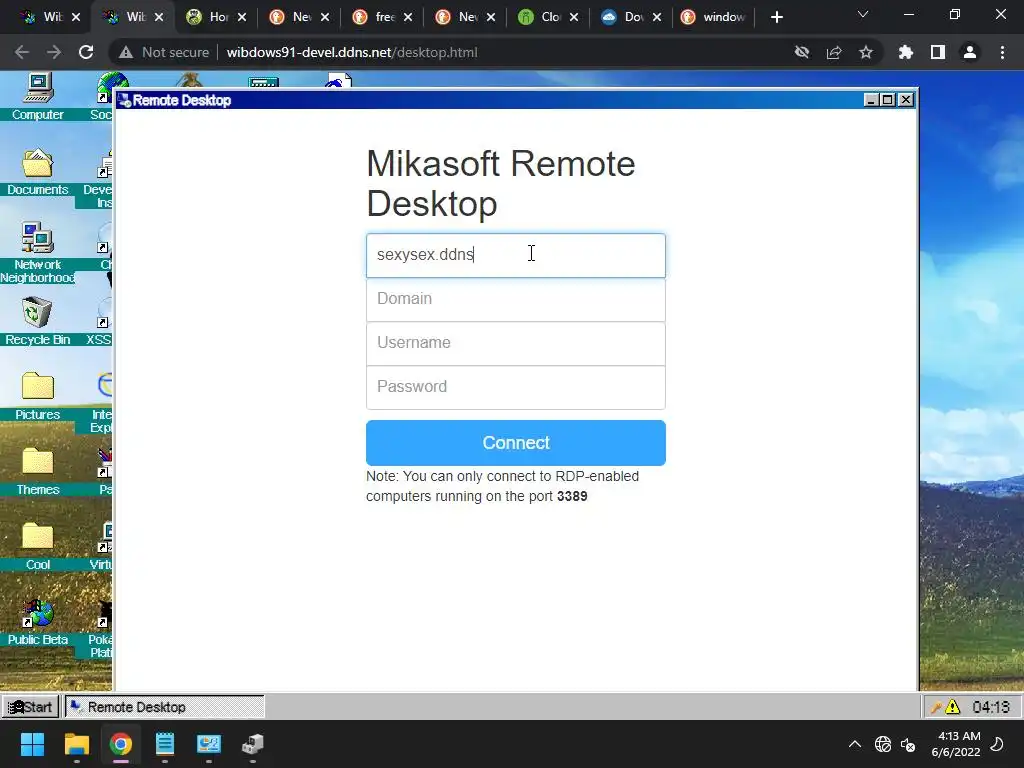Click the Domain input field
The image size is (1024, 768).
tap(516, 299)
